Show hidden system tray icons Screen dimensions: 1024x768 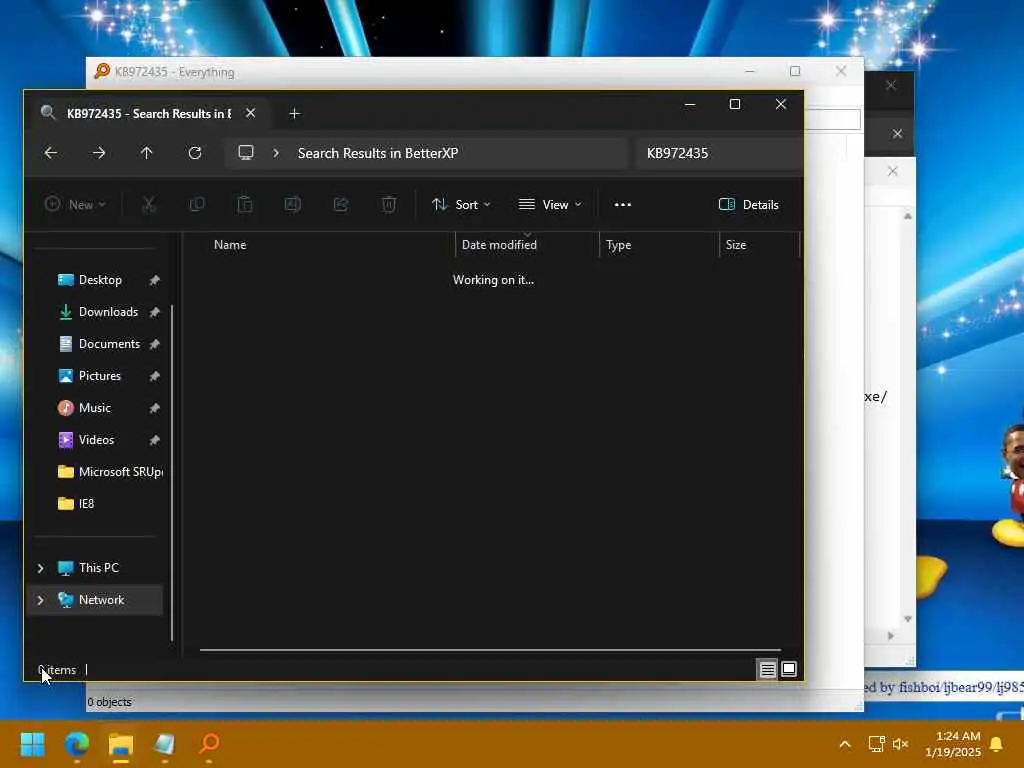844,744
